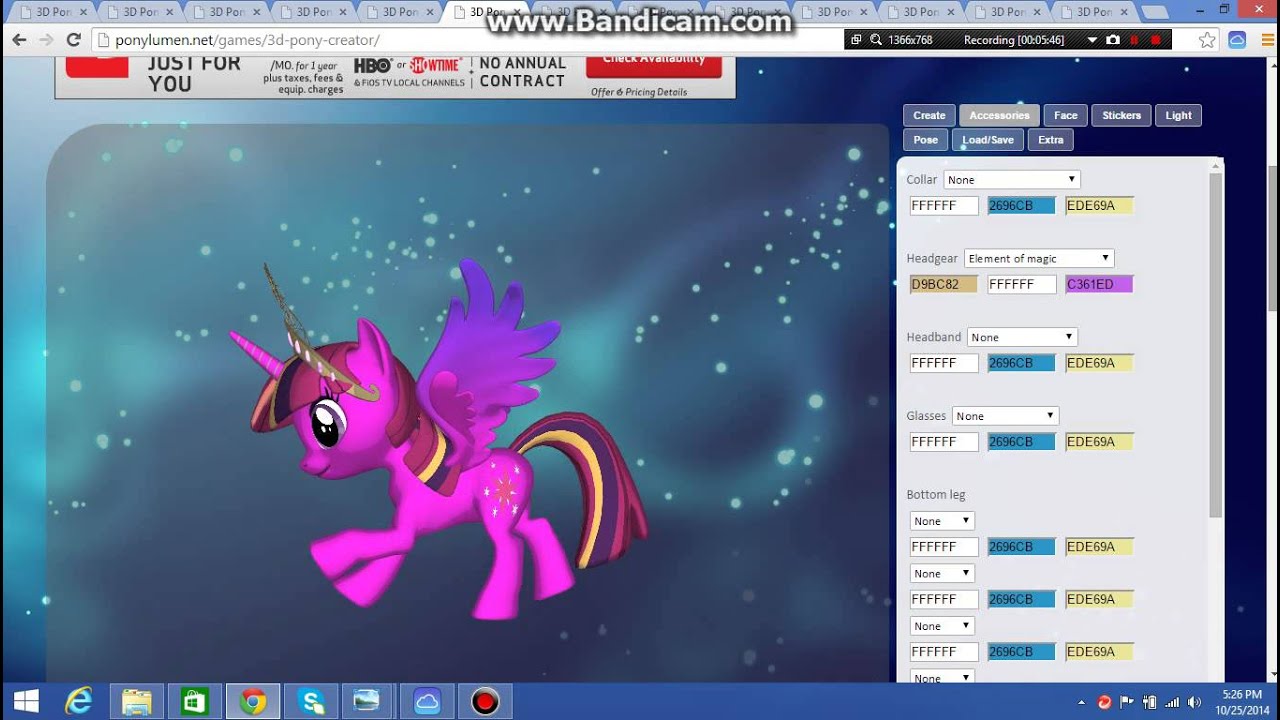
Task: Open the Stickers tab
Action: click(1122, 115)
